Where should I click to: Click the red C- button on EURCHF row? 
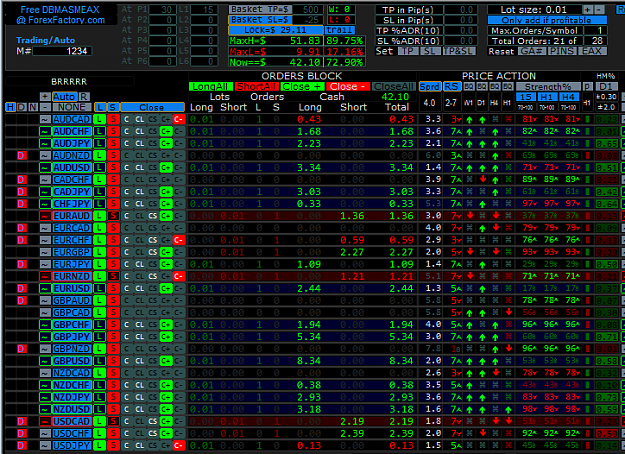(x=179, y=240)
